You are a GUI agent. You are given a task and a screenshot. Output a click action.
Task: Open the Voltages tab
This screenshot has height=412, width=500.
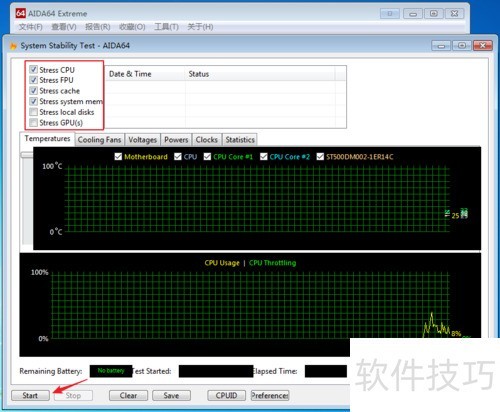pos(142,140)
